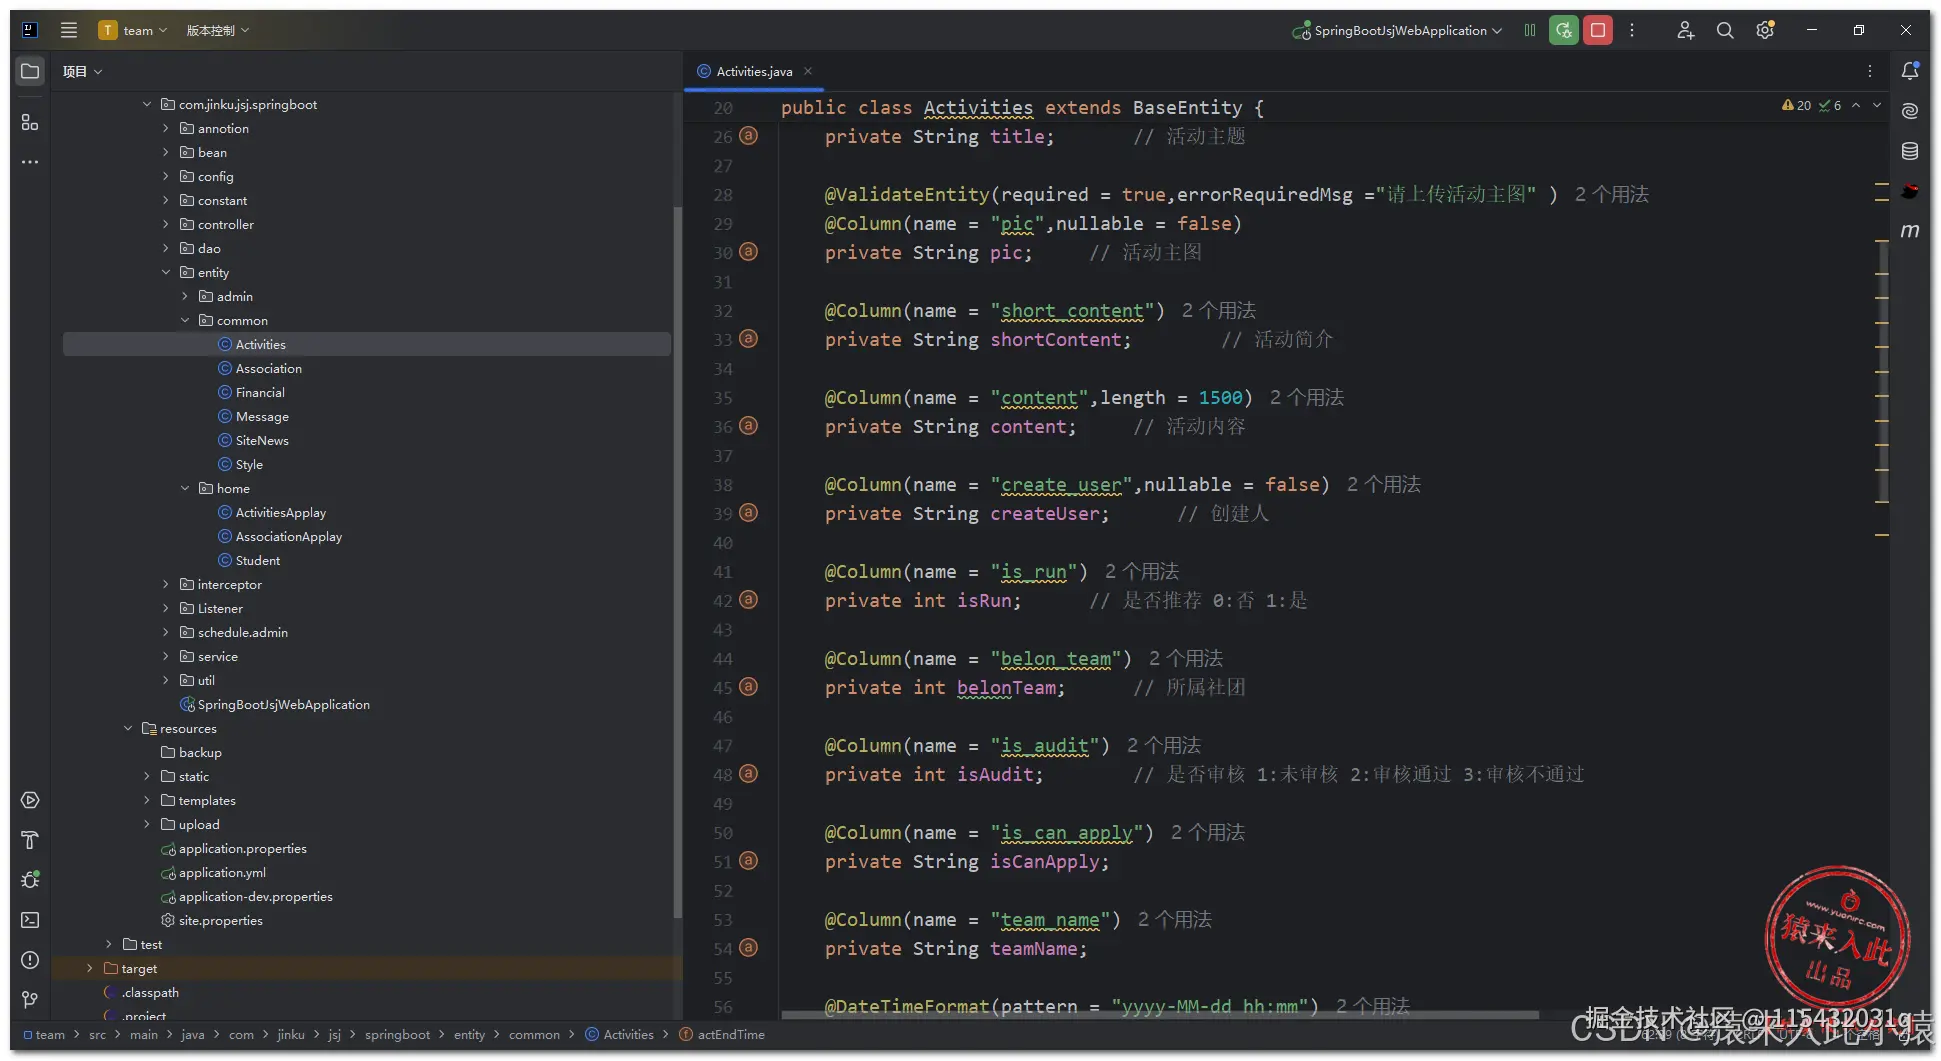
Task: Click the entity breadcrumb segment
Action: tap(469, 1034)
